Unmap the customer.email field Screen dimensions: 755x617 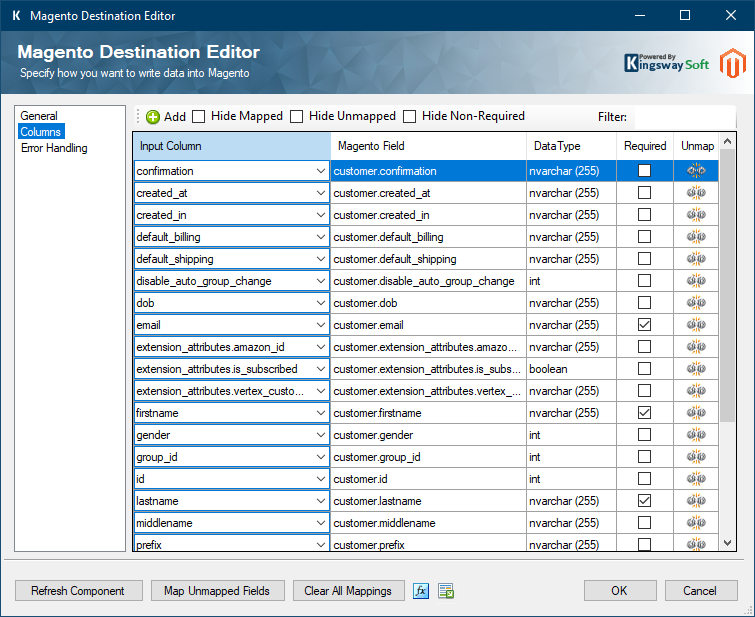696,325
